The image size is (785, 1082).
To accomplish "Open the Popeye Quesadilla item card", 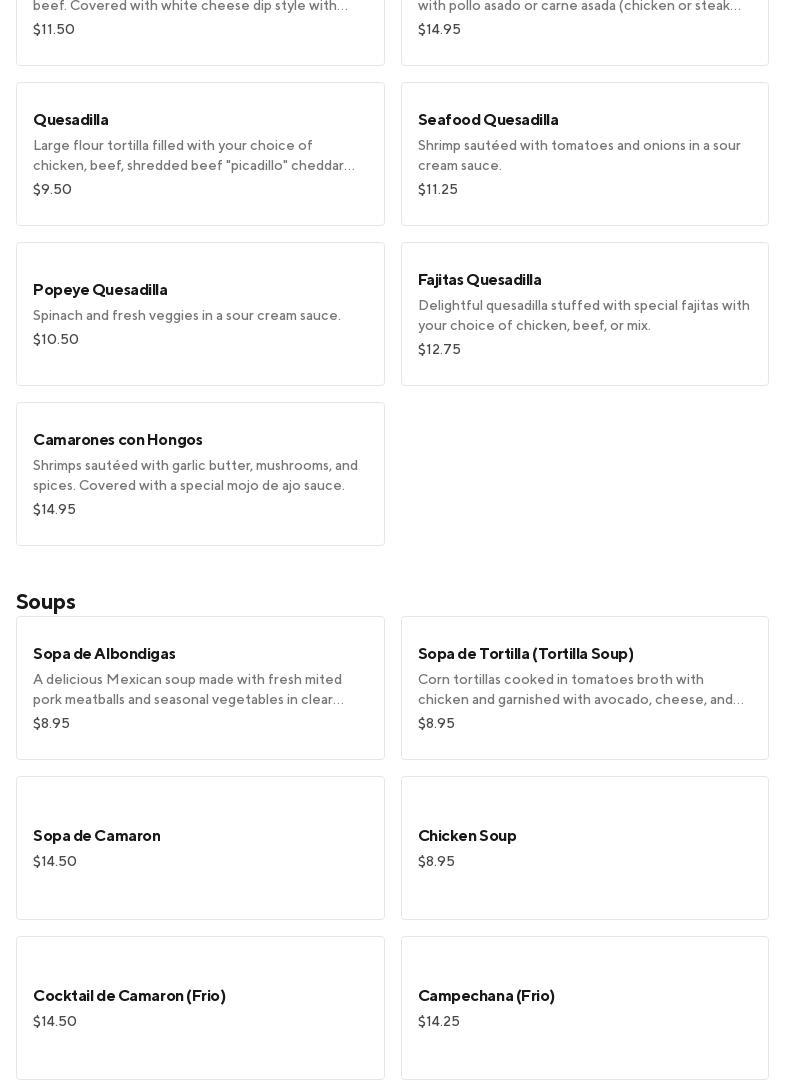I will (200, 313).
